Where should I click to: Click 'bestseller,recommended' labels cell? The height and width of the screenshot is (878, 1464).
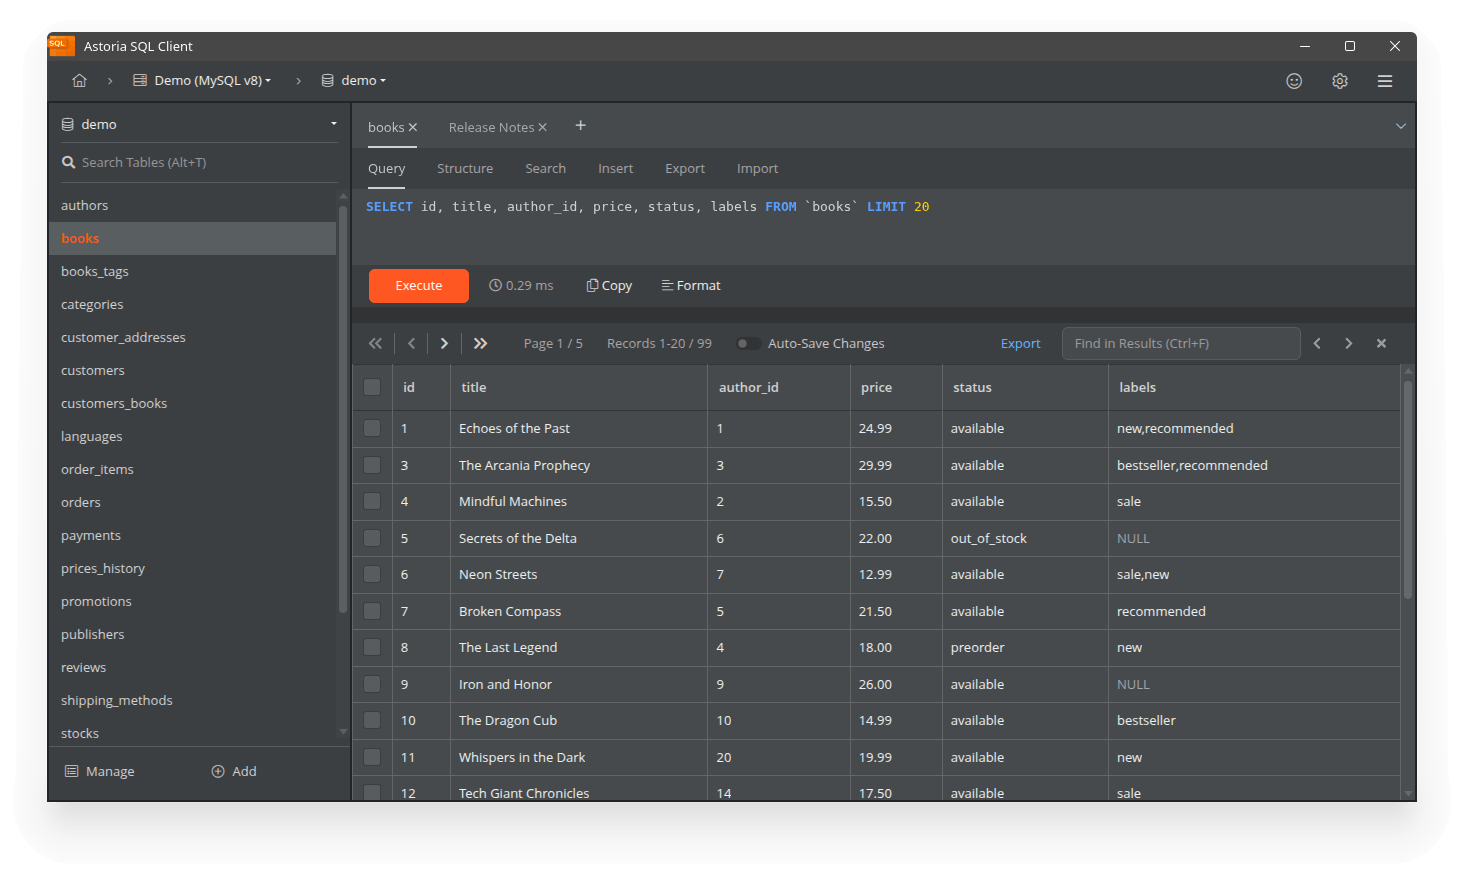[1254, 465]
